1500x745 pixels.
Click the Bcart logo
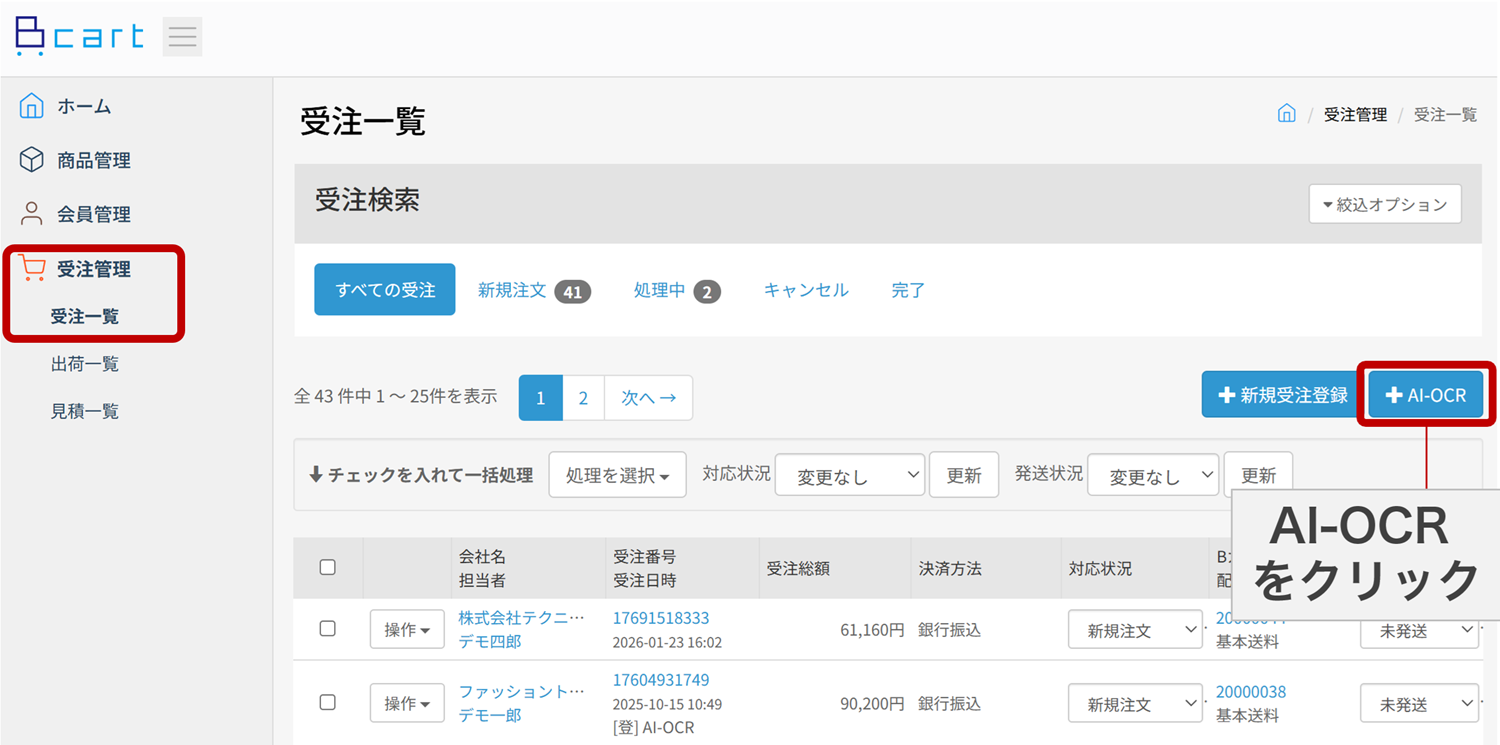[x=79, y=37]
